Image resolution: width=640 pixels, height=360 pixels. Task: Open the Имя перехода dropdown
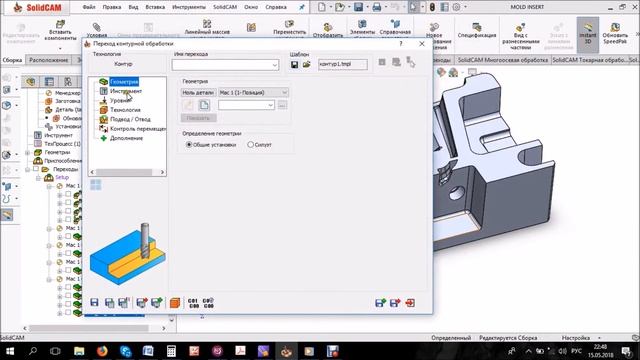coord(275,64)
